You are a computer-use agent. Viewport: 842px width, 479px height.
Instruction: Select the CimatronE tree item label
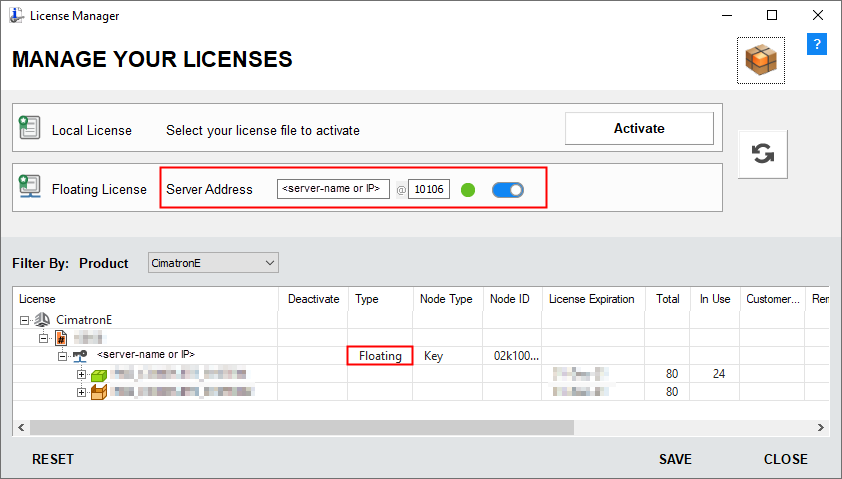[84, 320]
